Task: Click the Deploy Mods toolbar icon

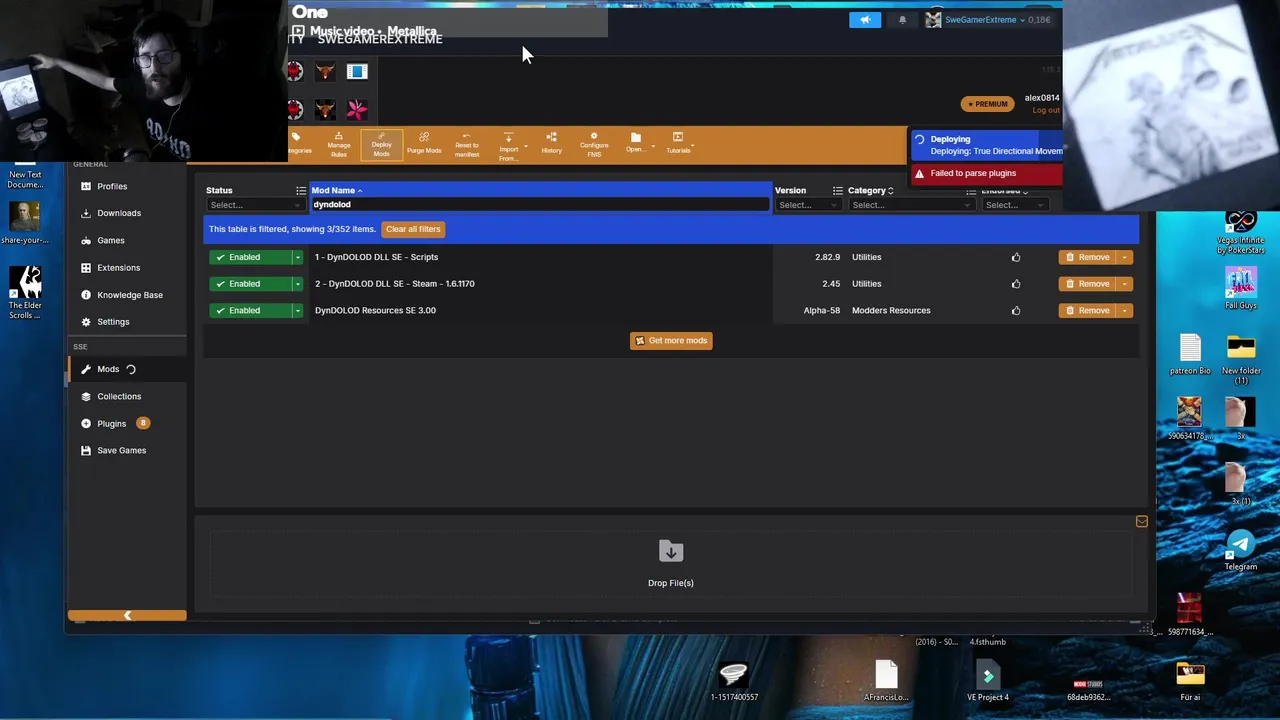Action: (x=381, y=145)
